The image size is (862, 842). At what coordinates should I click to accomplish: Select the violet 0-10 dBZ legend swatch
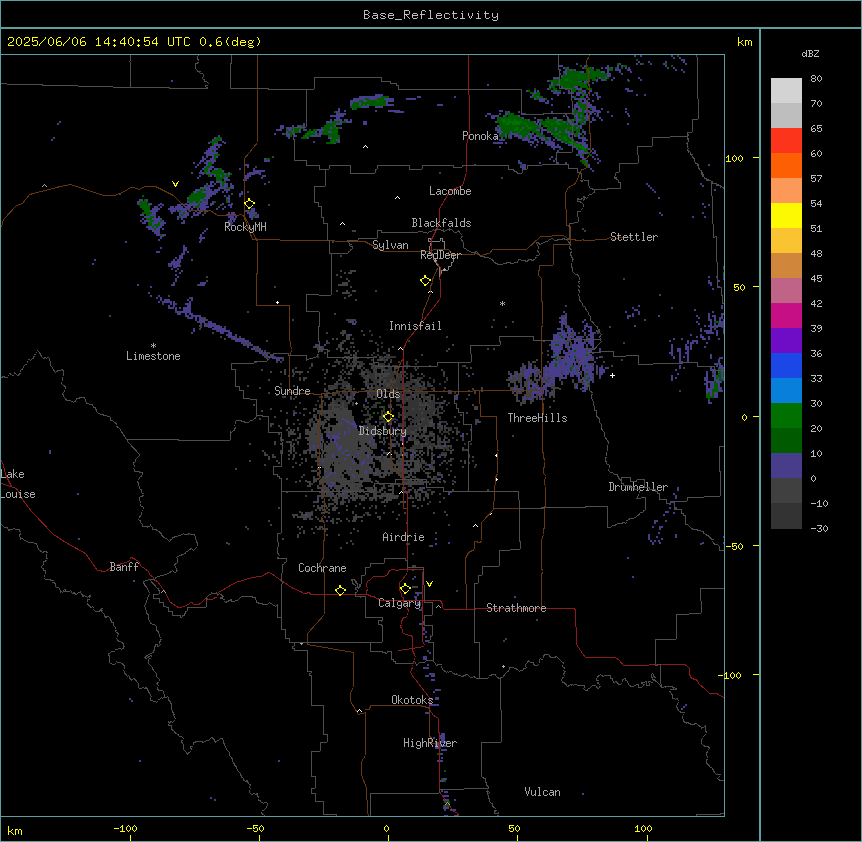786,466
